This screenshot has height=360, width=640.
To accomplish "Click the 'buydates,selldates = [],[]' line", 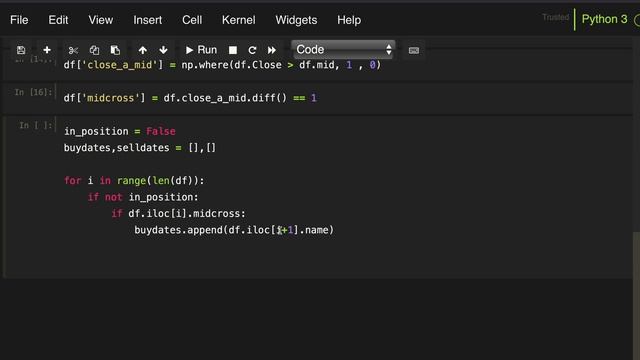I will pos(140,148).
